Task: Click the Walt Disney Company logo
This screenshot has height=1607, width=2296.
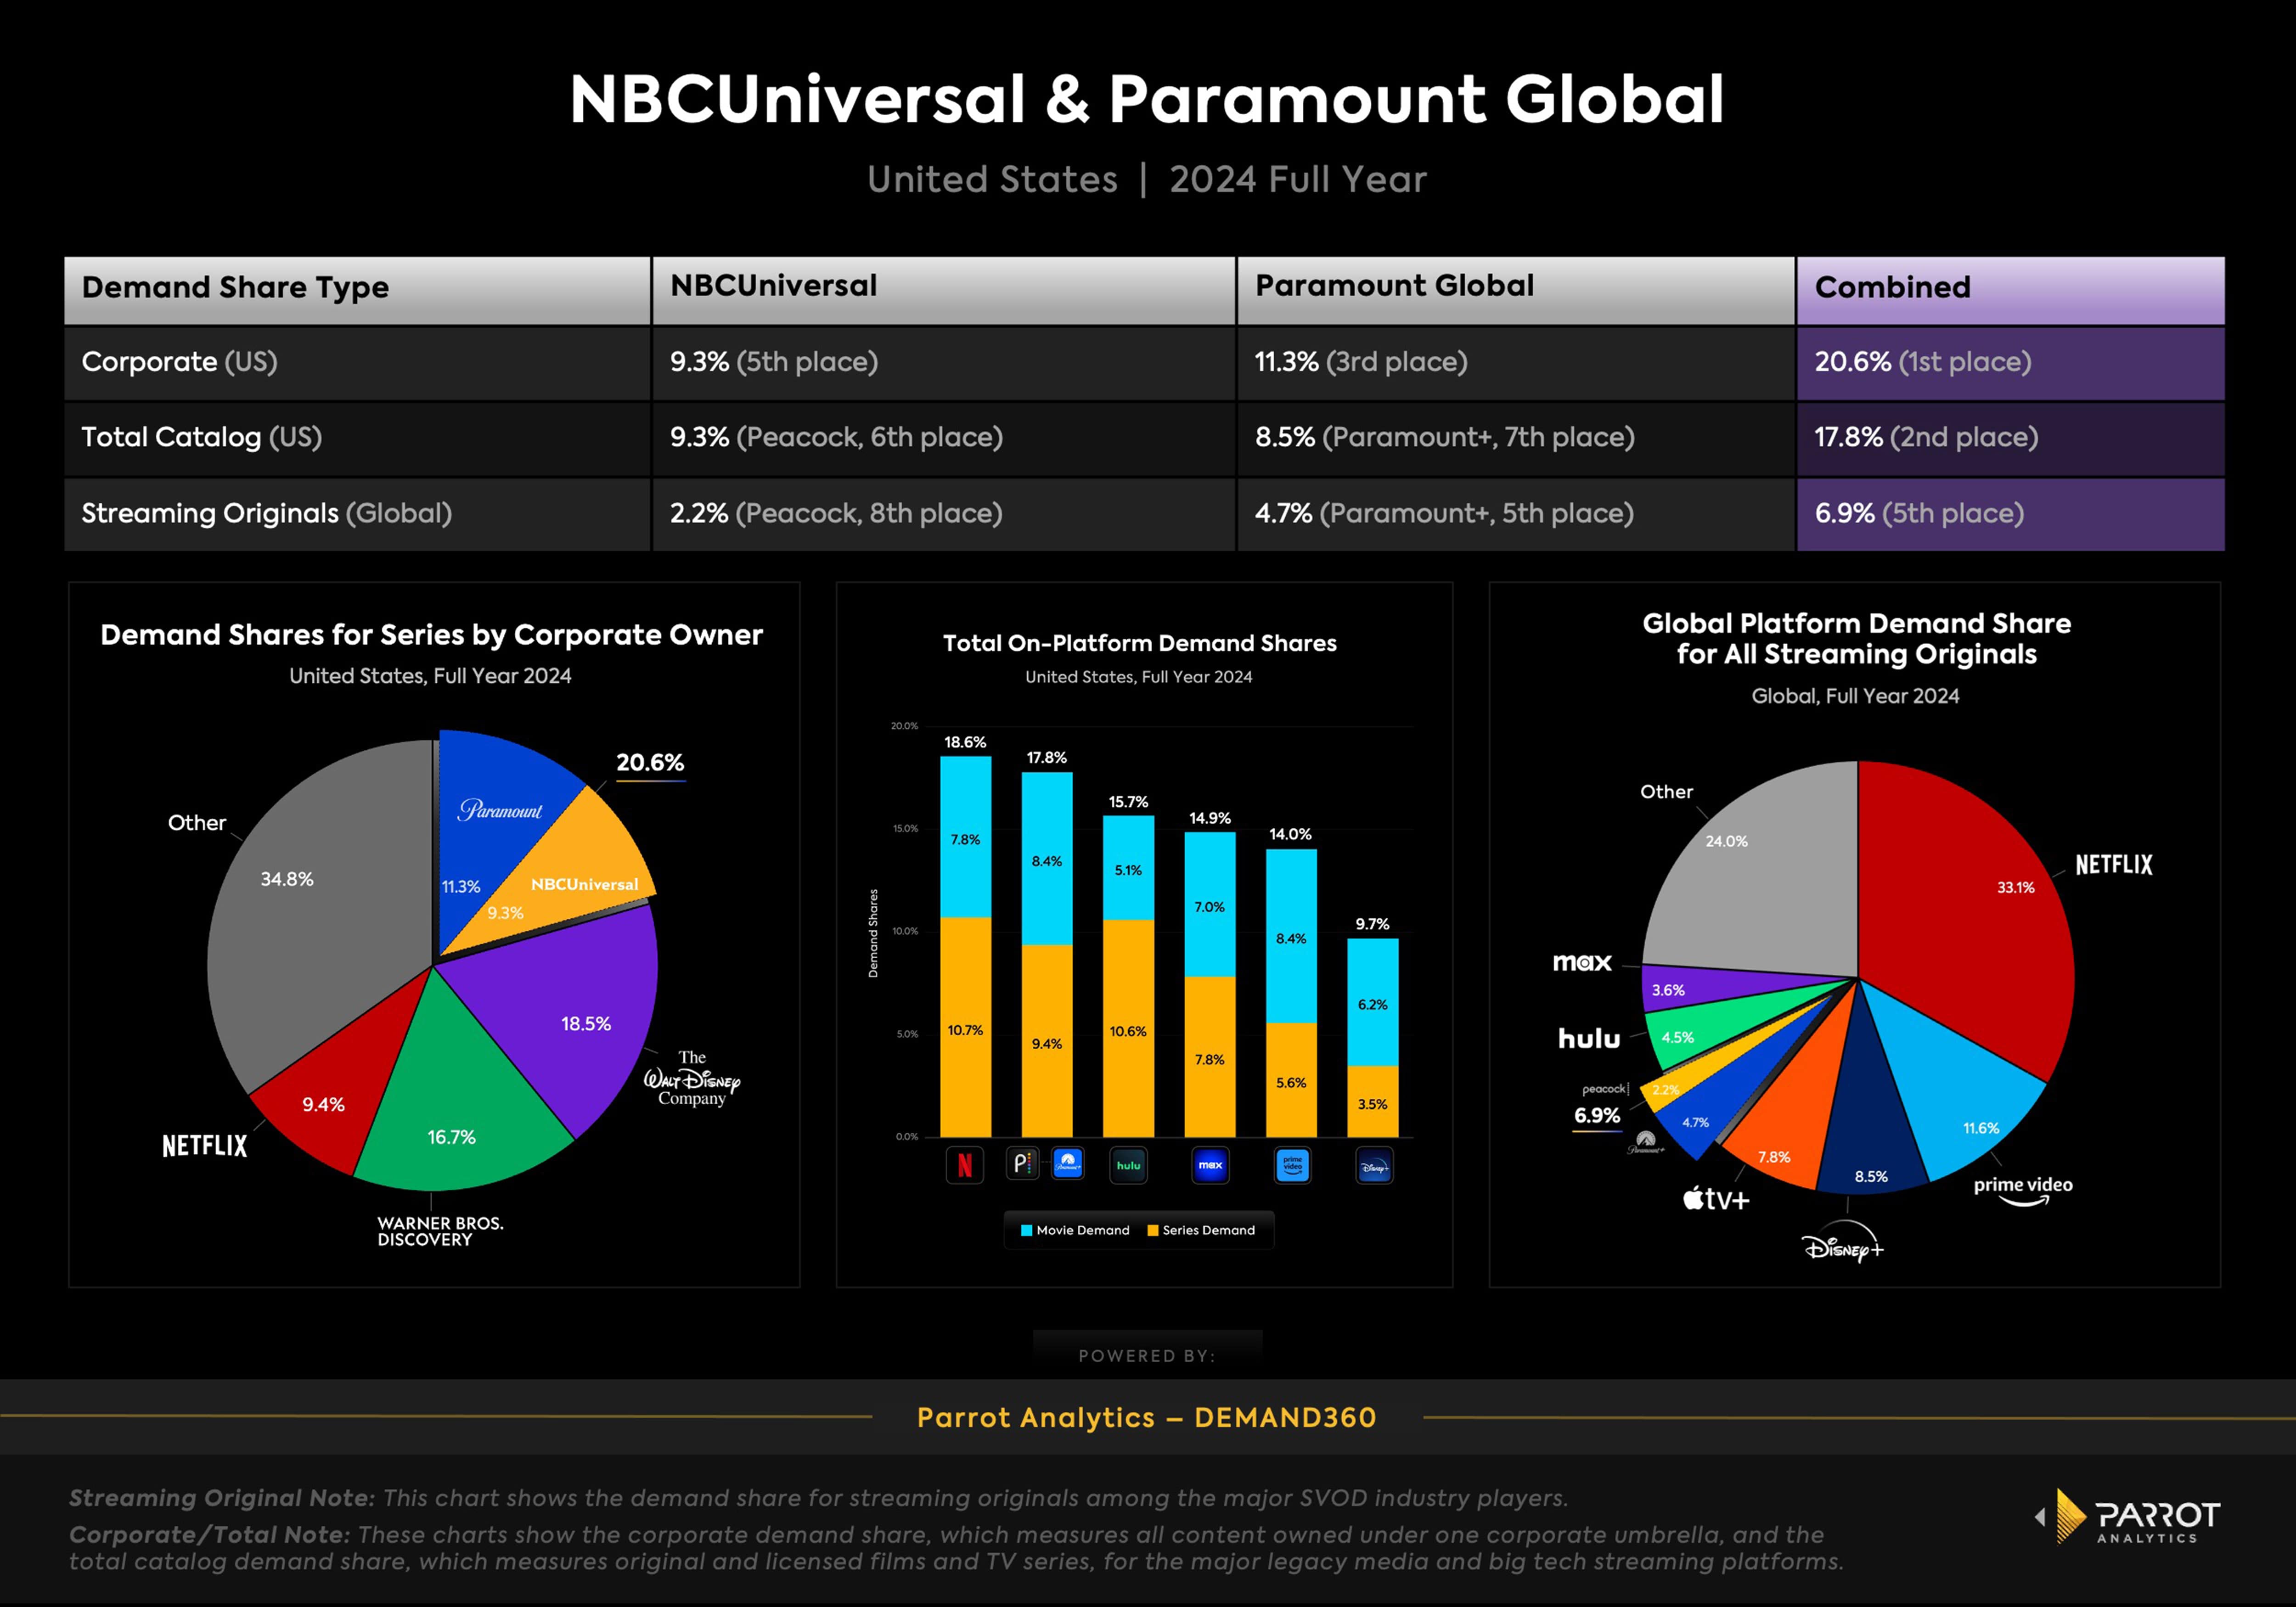Action: click(692, 1078)
